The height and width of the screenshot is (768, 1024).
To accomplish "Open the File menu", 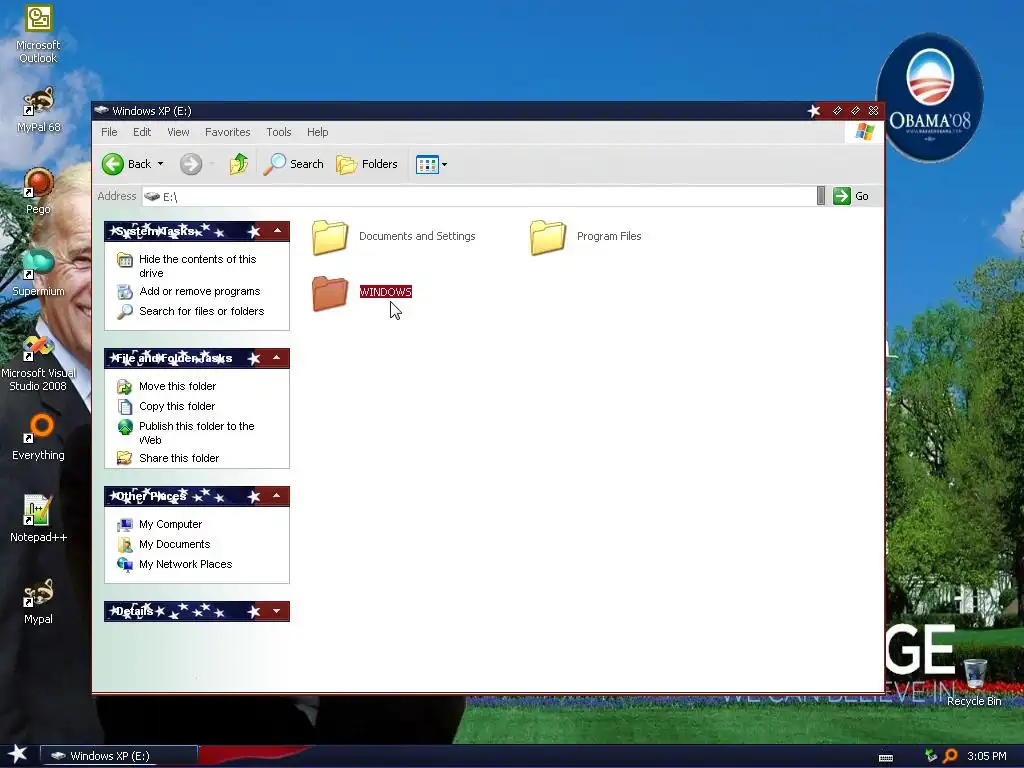I will 109,132.
